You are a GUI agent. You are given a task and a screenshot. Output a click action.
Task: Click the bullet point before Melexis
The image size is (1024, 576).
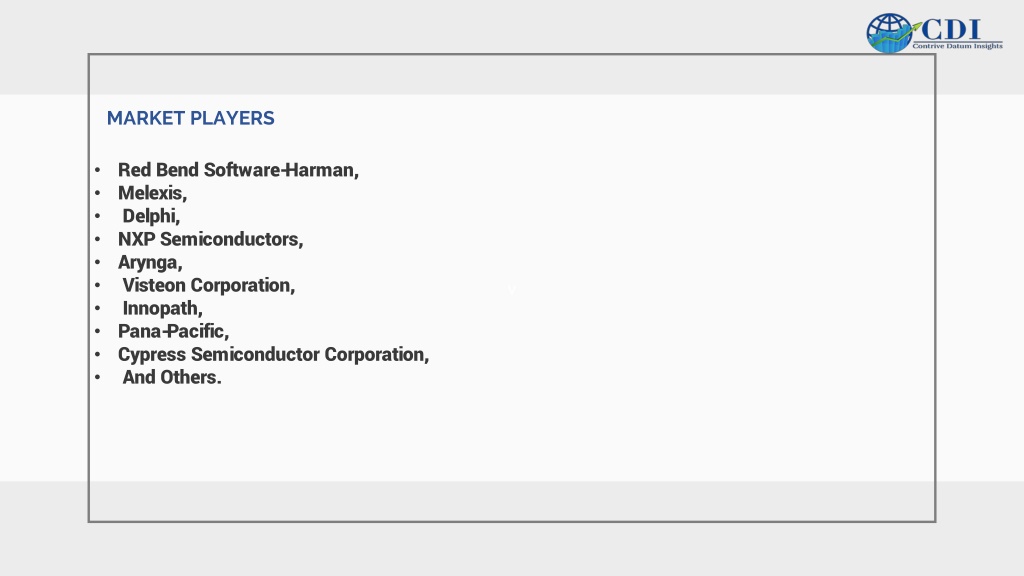(x=97, y=193)
